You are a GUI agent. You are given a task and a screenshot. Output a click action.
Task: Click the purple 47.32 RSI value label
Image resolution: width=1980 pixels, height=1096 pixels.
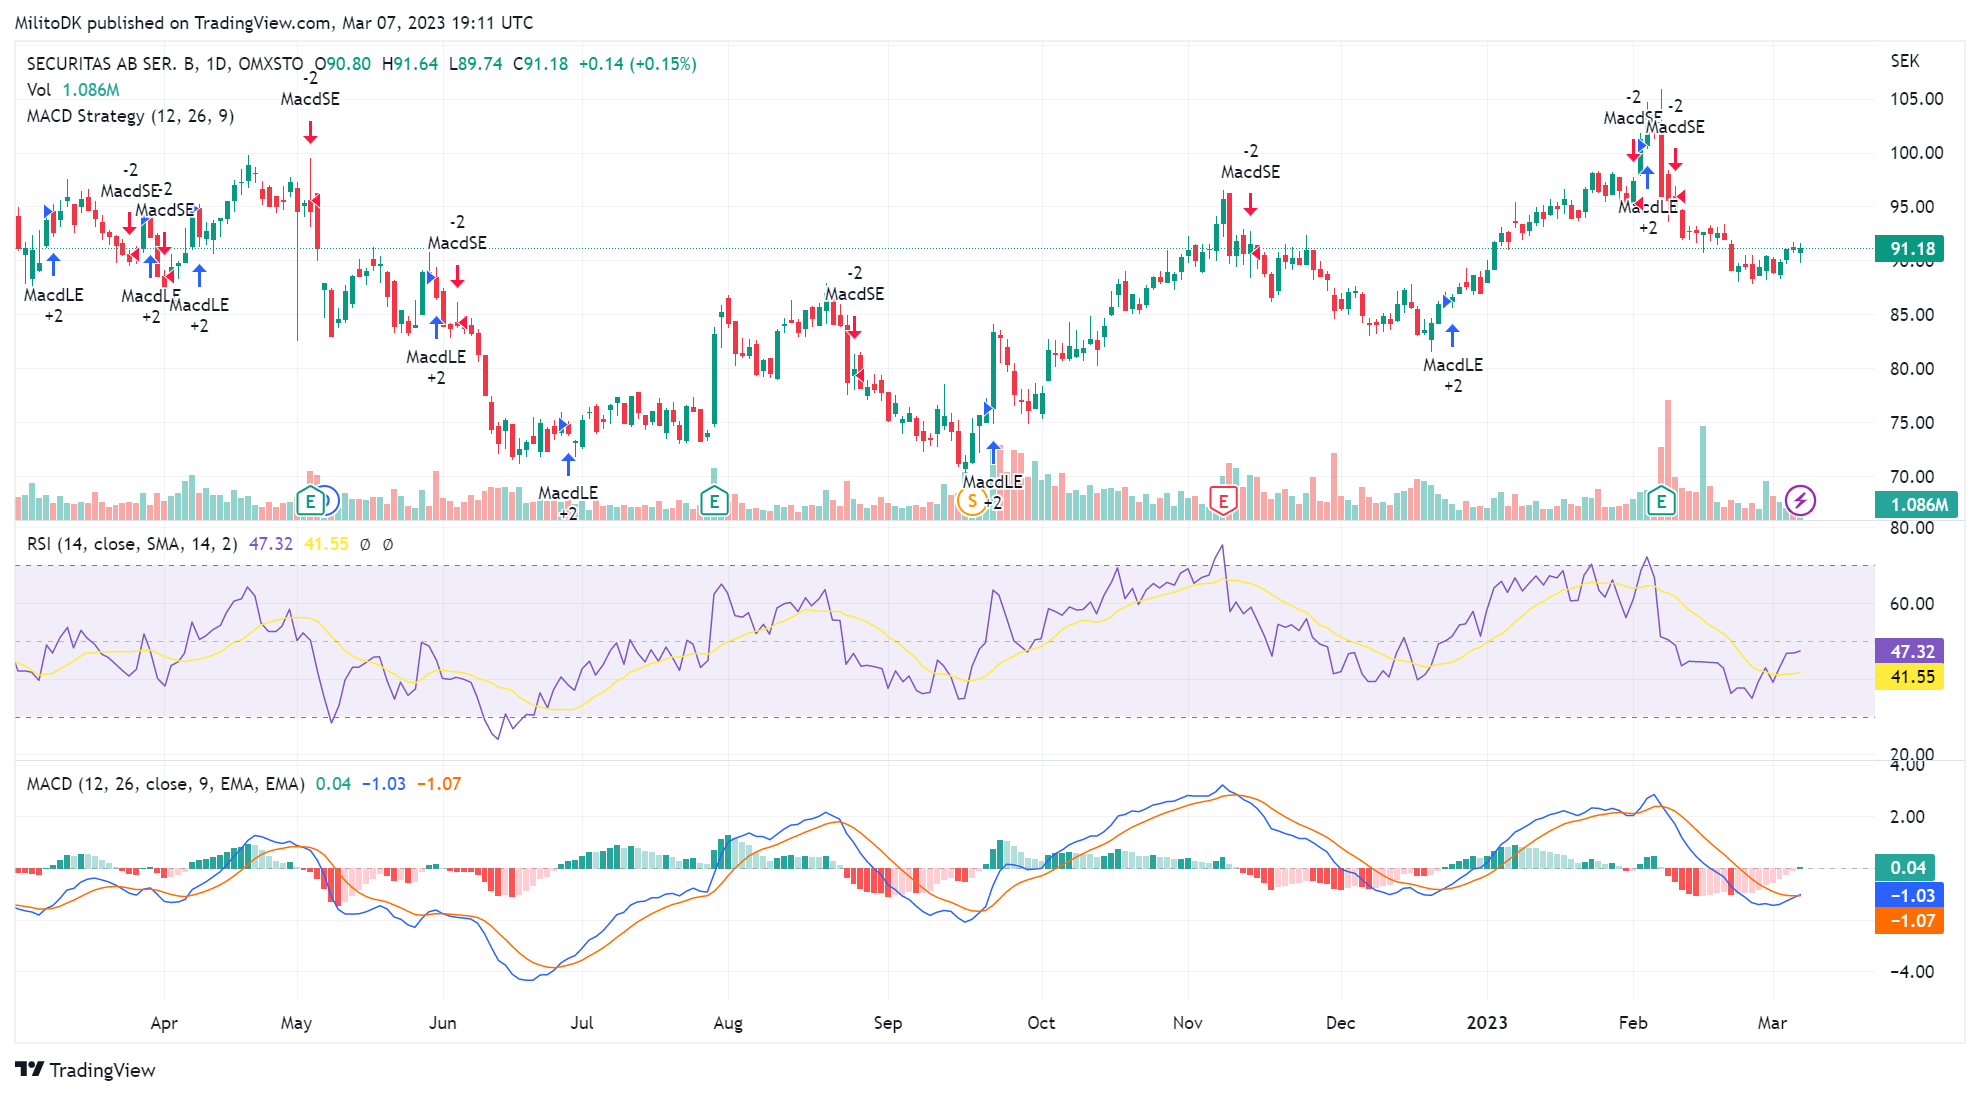(1910, 651)
